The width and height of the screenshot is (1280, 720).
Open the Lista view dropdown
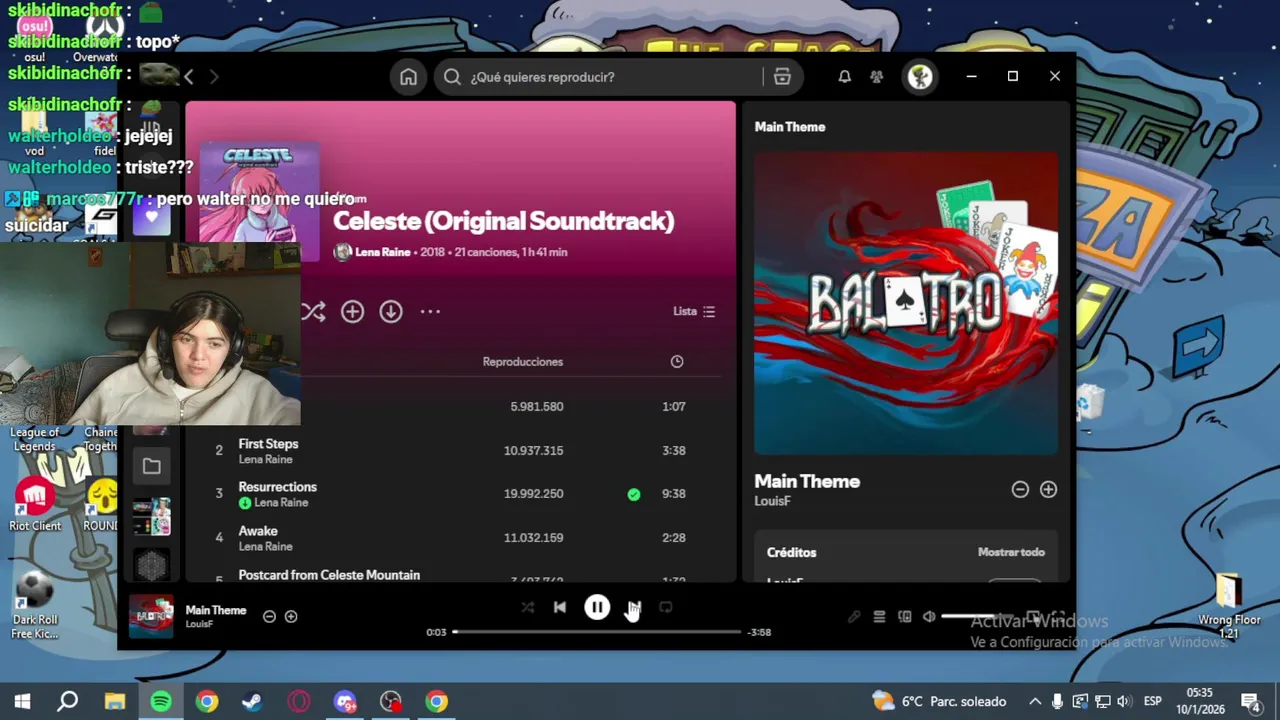[x=694, y=312]
